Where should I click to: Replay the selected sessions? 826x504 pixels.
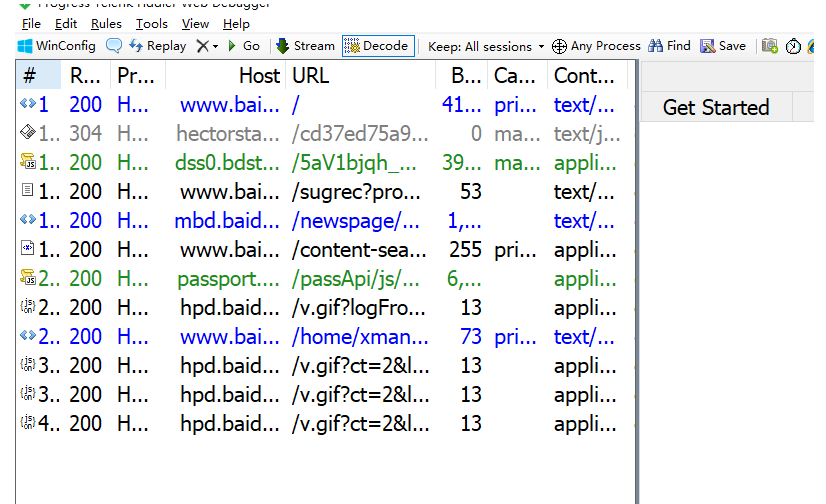click(x=158, y=46)
